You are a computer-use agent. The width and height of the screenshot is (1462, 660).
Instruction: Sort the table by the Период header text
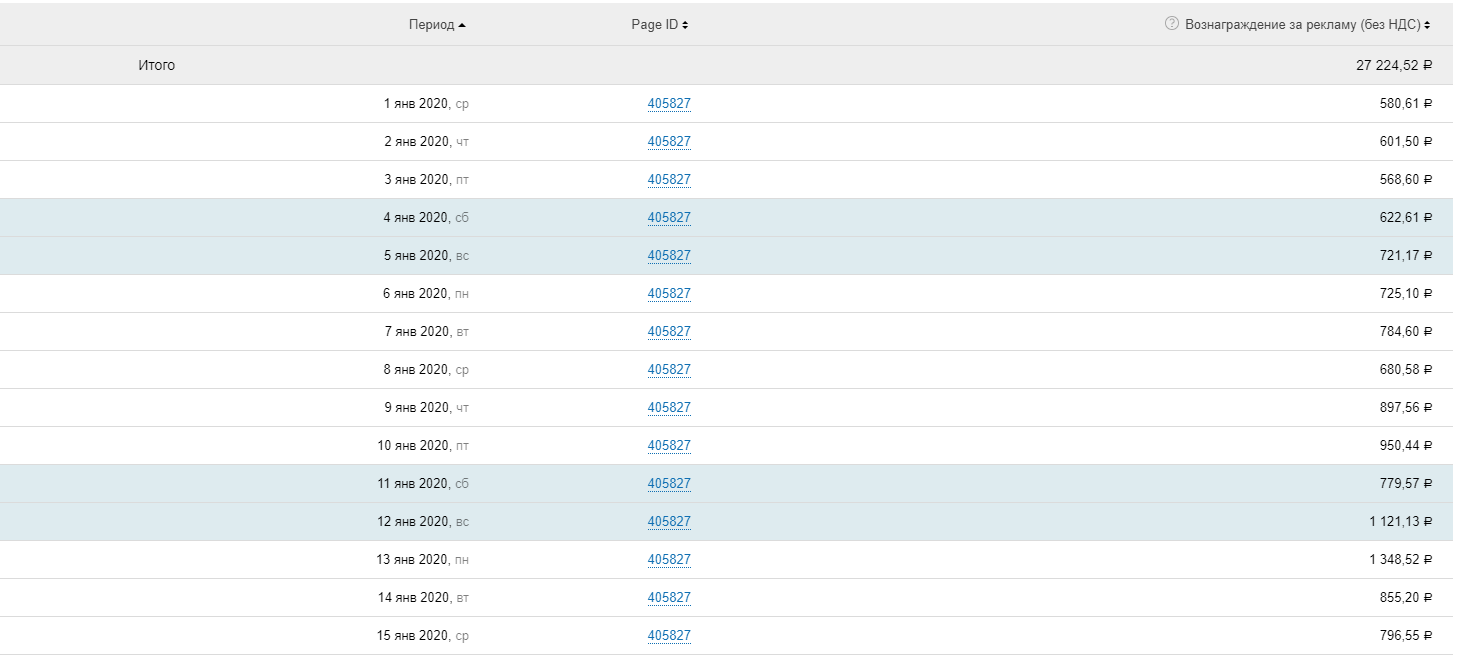431,25
